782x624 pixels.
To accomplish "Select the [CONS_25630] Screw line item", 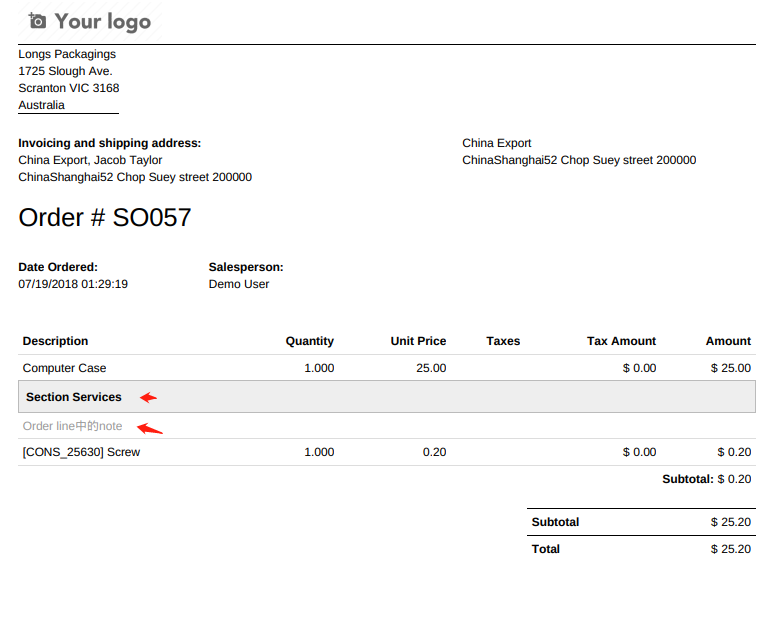I will [x=81, y=452].
